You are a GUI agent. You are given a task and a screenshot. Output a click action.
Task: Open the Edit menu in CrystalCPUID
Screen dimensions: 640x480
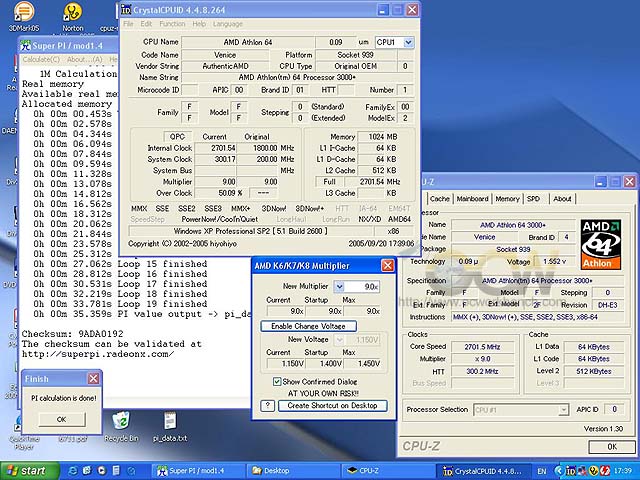point(146,24)
